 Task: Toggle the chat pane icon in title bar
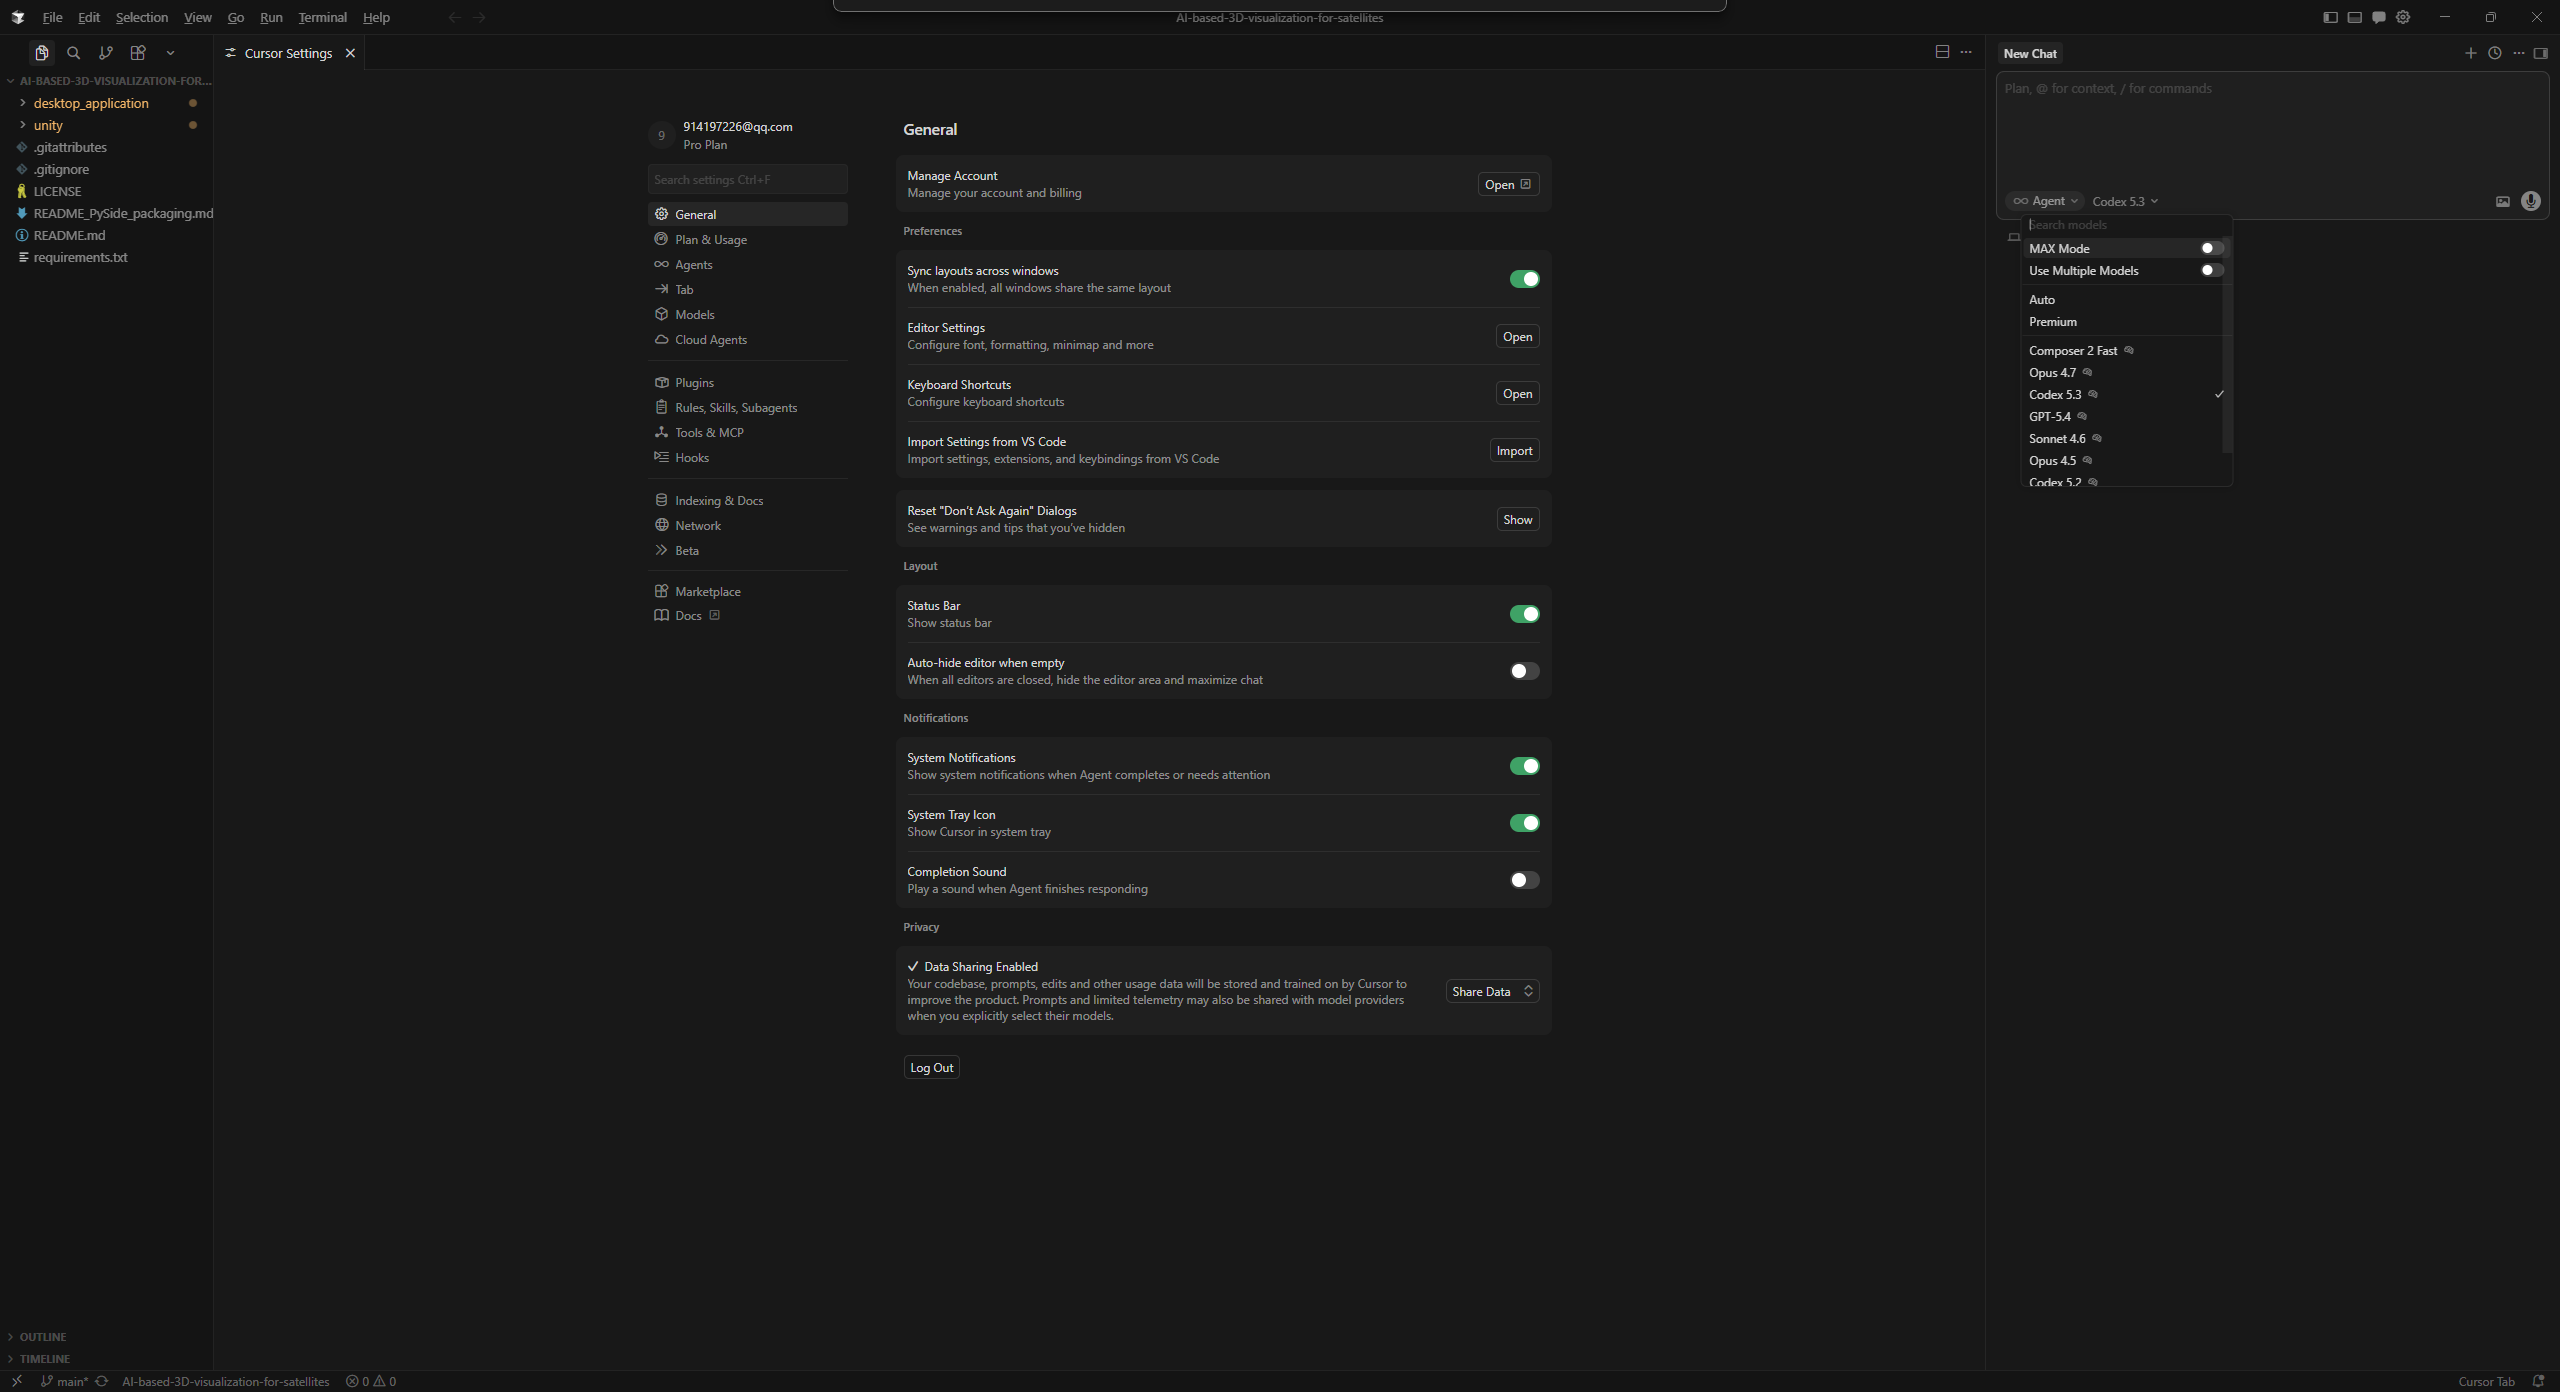point(2379,17)
